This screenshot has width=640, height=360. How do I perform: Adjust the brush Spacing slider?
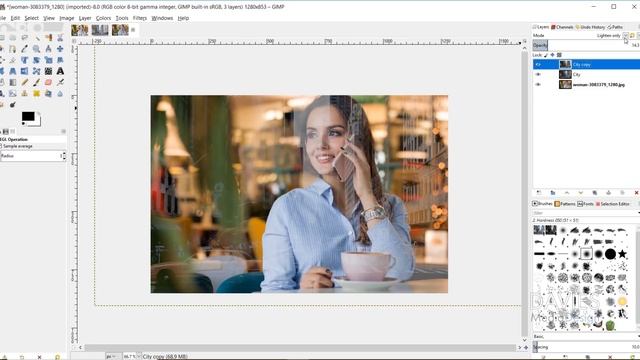point(586,347)
